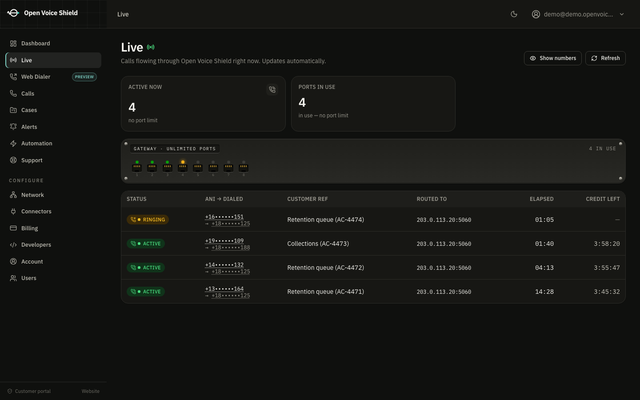Toggle Show numbers visibility

pyautogui.click(x=553, y=58)
